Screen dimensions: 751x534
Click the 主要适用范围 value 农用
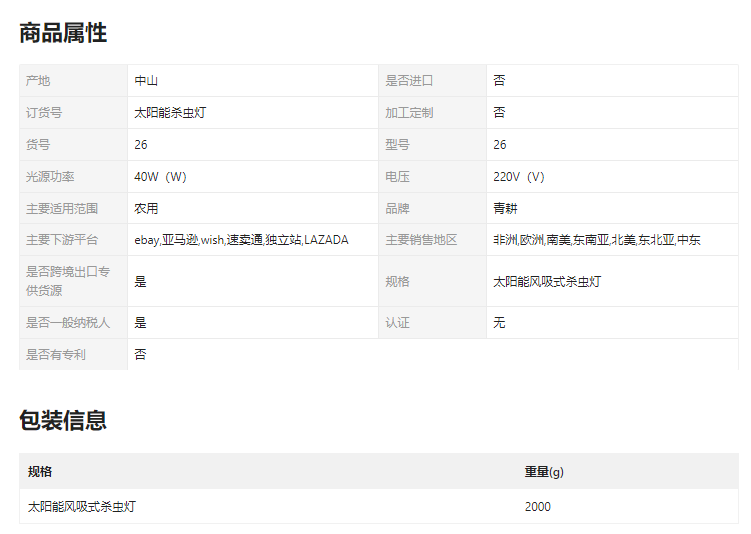point(146,209)
